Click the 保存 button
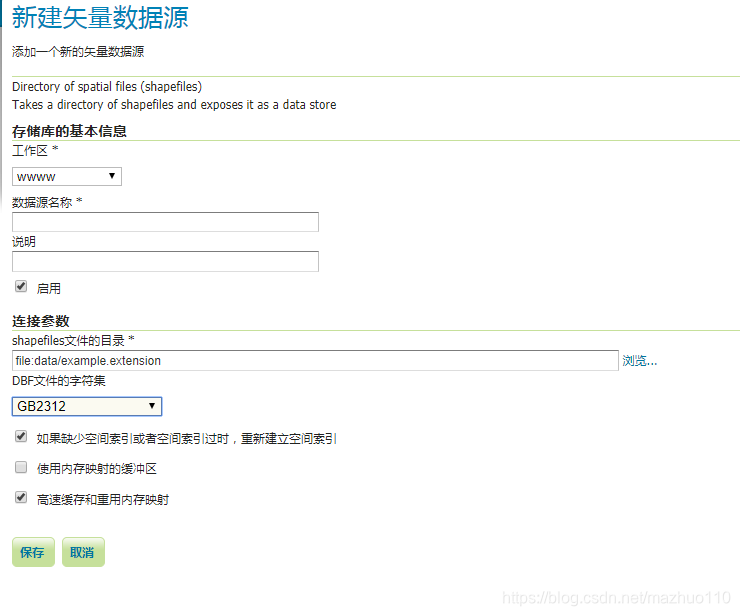The image size is (740, 616). [x=33, y=552]
